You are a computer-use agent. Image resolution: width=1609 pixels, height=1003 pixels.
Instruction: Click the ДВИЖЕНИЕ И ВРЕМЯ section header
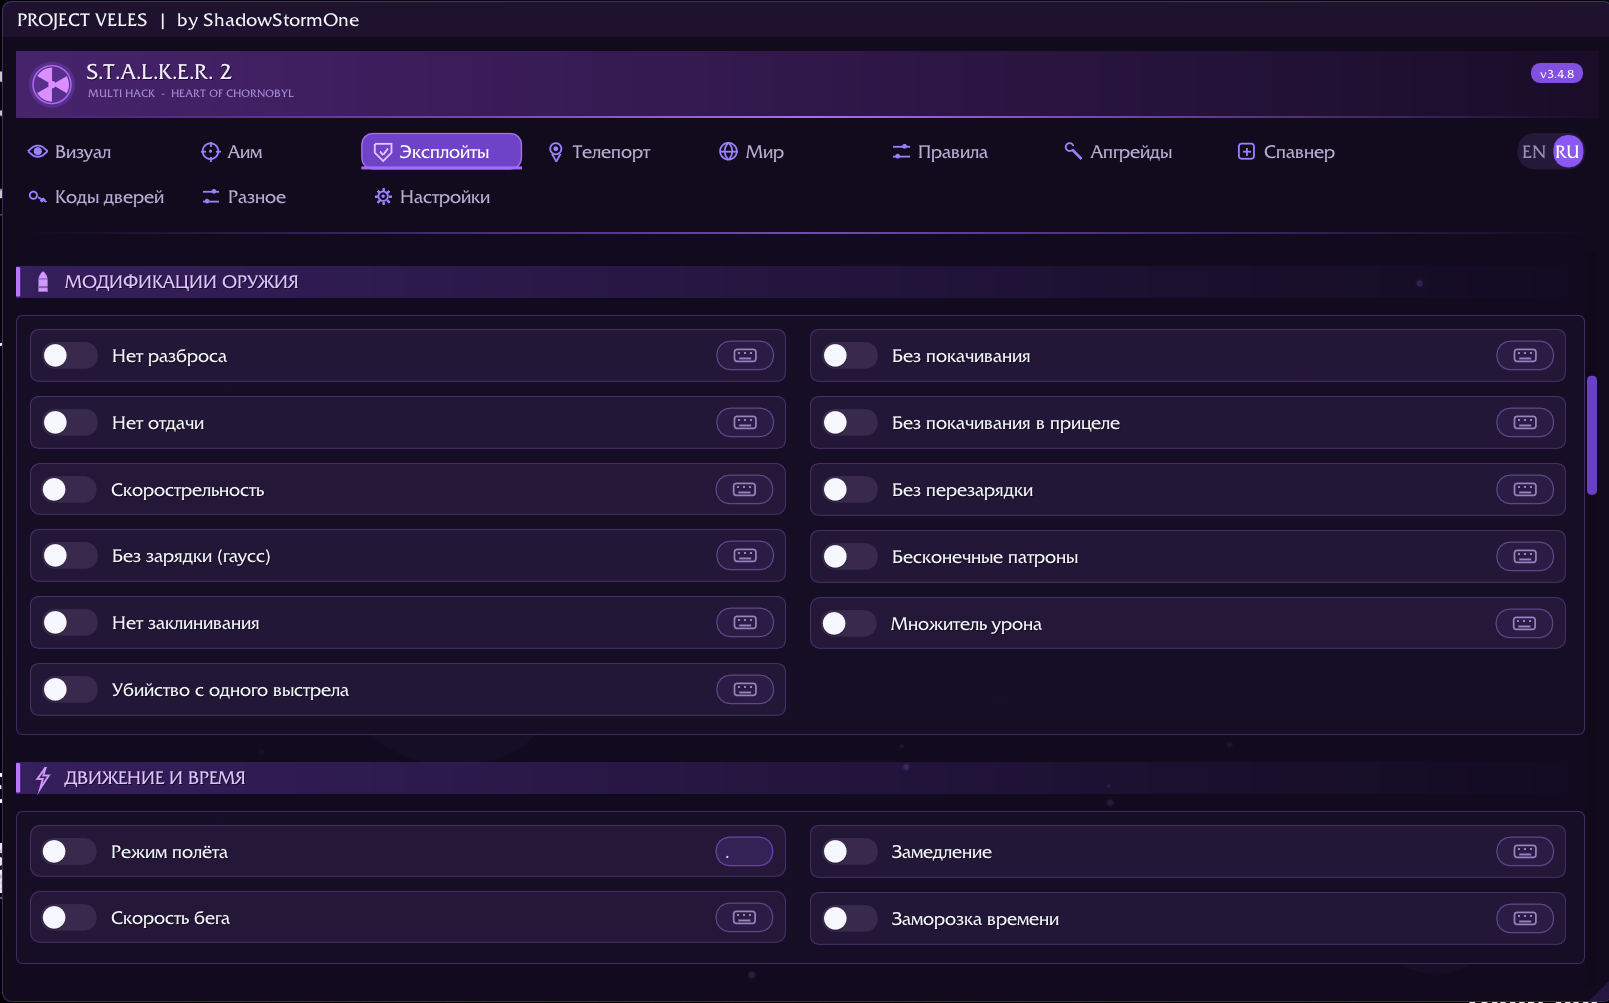pos(800,778)
